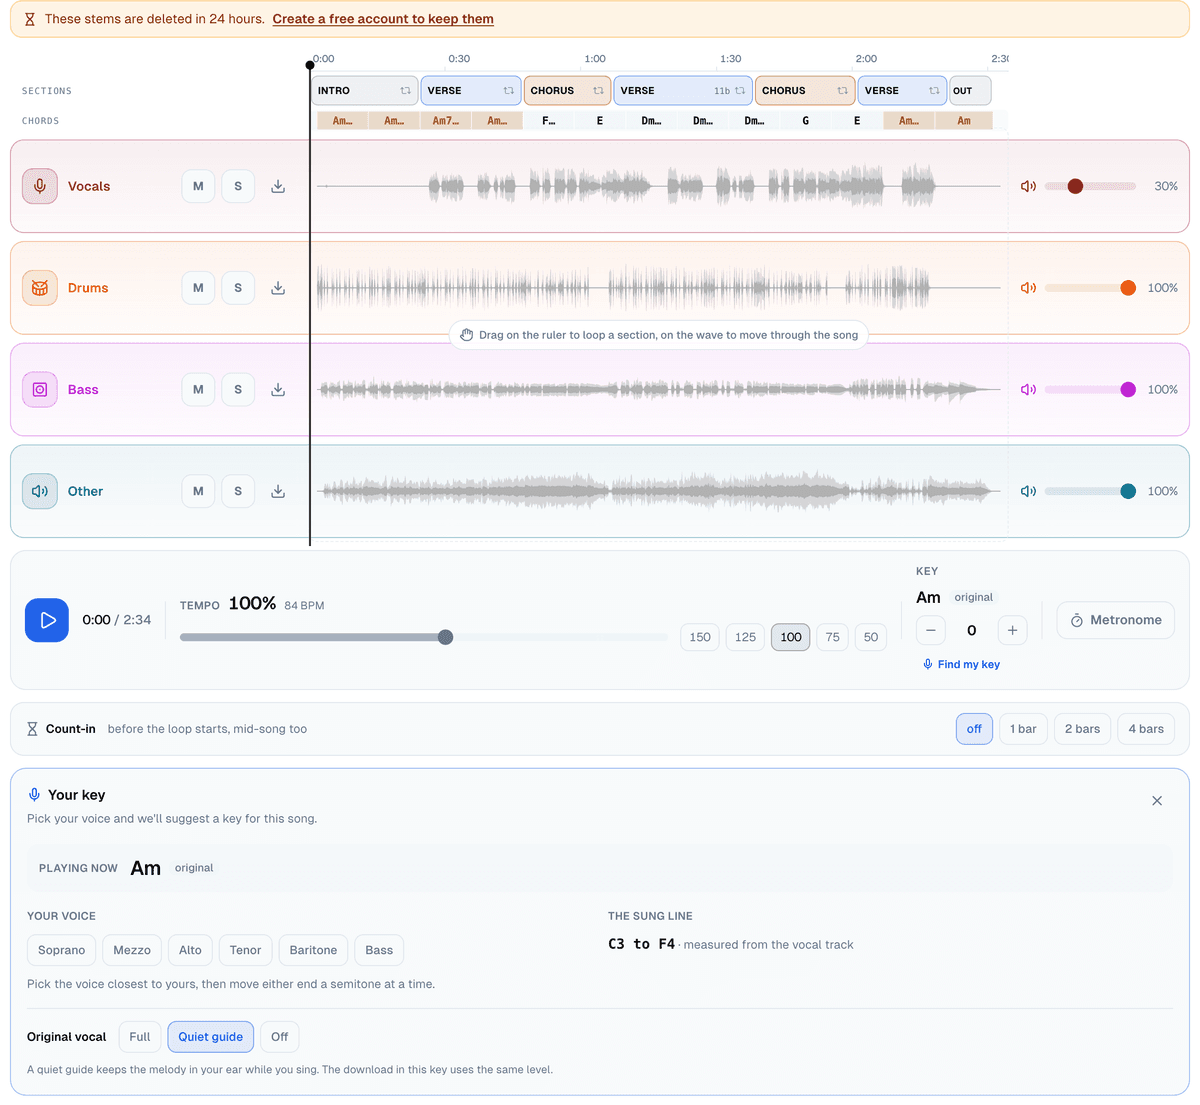Screen dimensions: 1200x1105
Task: Click the Other track volume slider handle
Action: point(1128,491)
